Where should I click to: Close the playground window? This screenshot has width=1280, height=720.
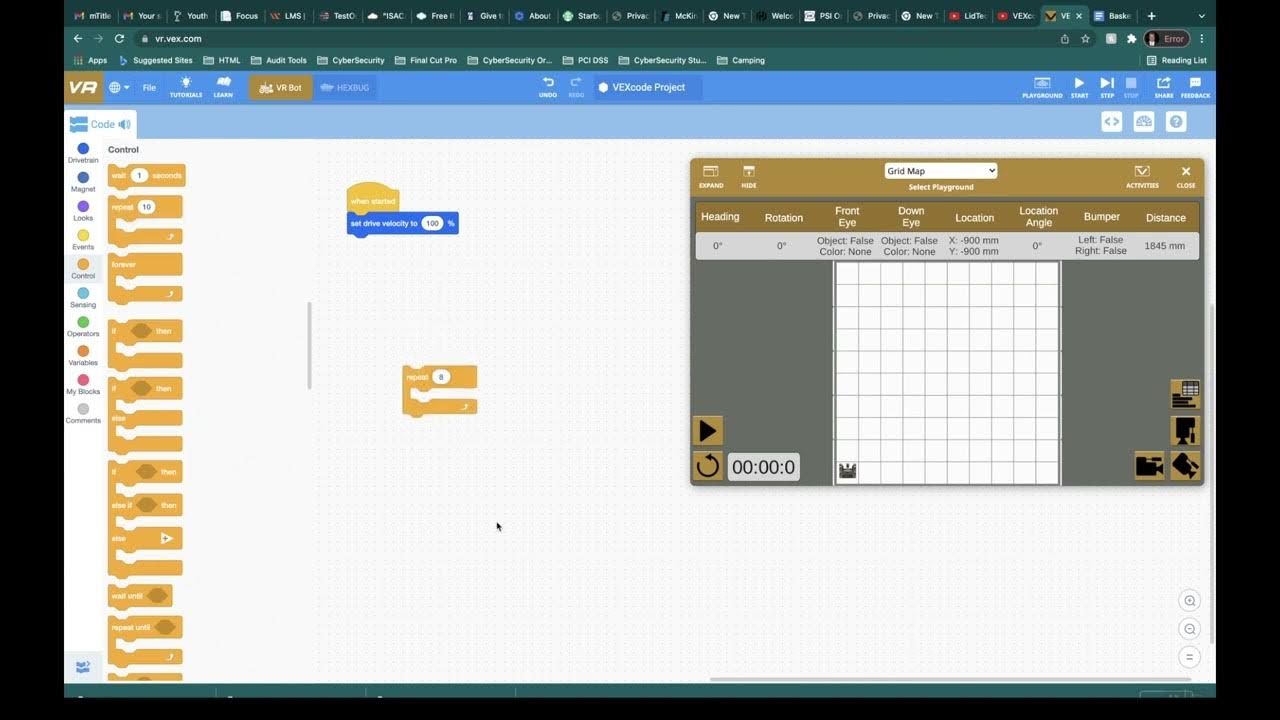pyautogui.click(x=1186, y=176)
